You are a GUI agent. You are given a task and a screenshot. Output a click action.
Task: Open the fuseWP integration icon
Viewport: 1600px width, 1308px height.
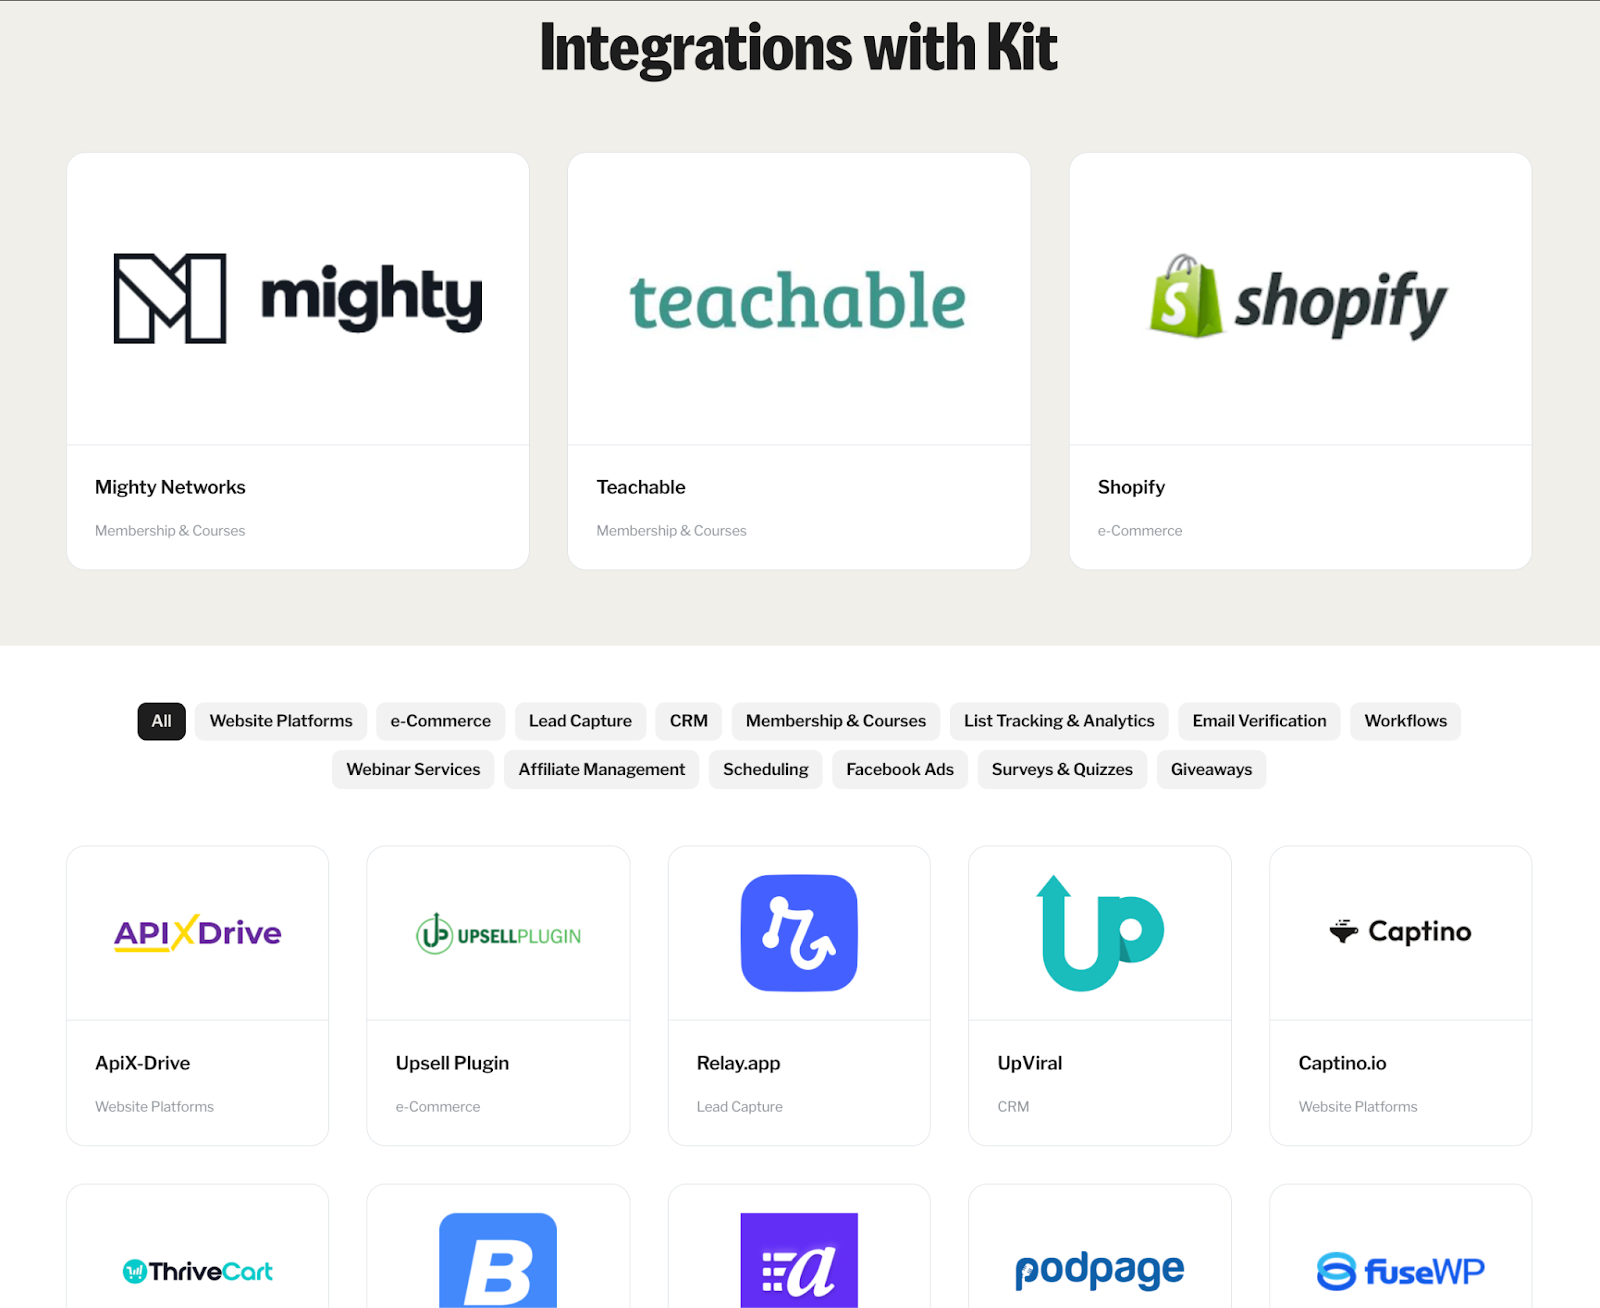[x=1399, y=1271]
